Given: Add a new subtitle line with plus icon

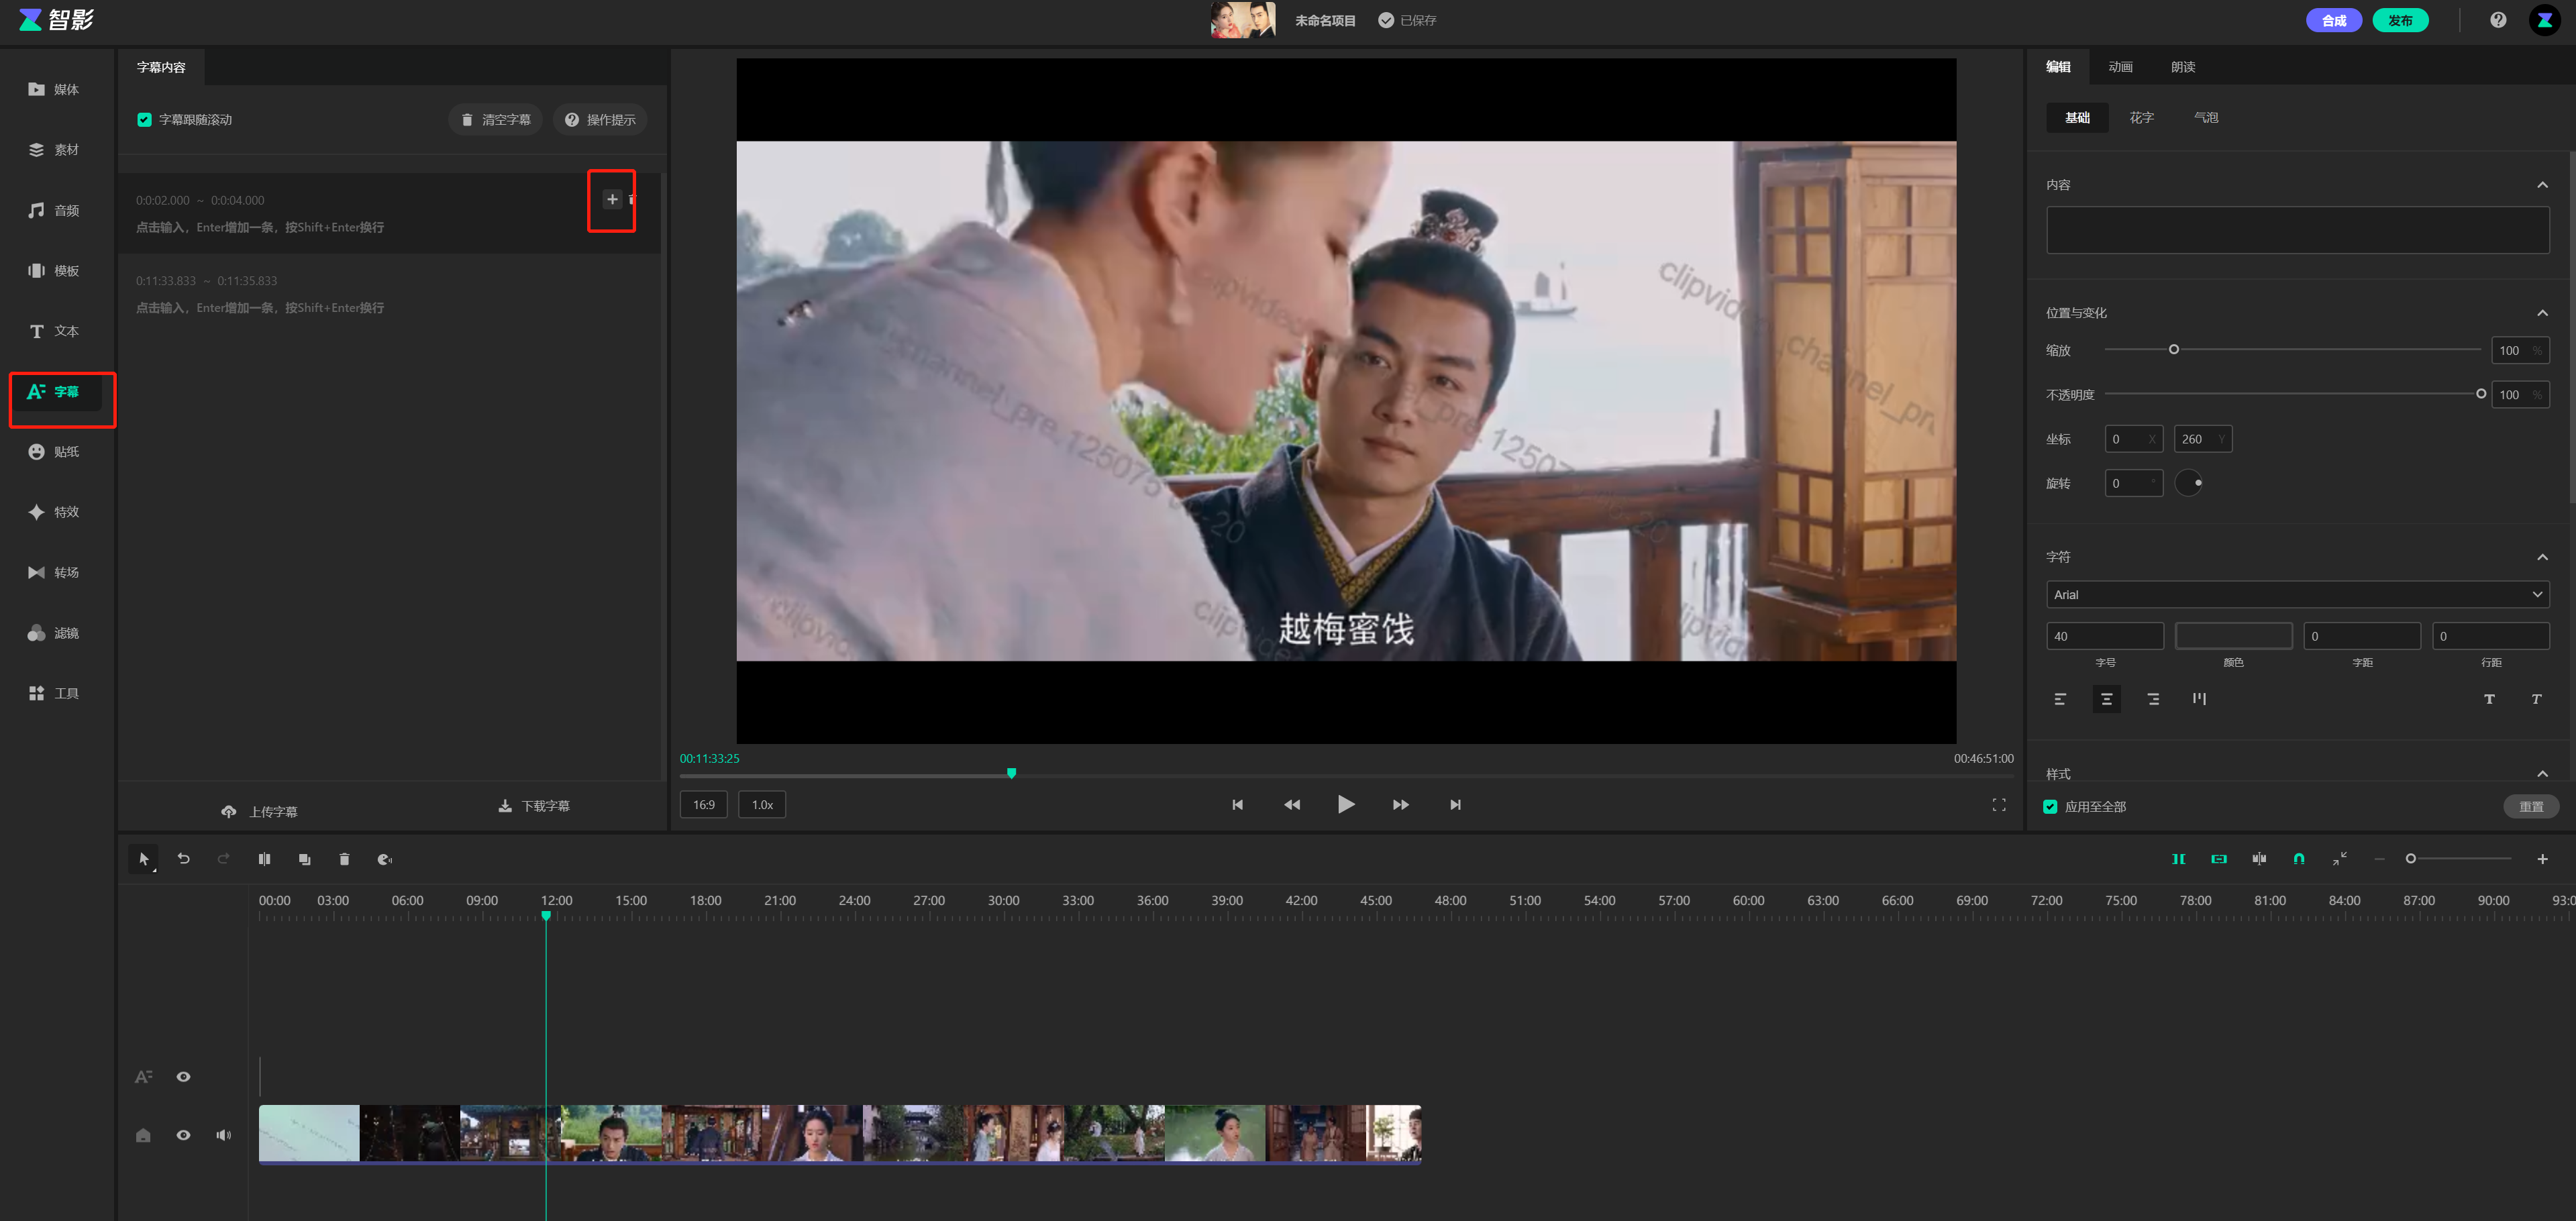Looking at the screenshot, I should 612,199.
